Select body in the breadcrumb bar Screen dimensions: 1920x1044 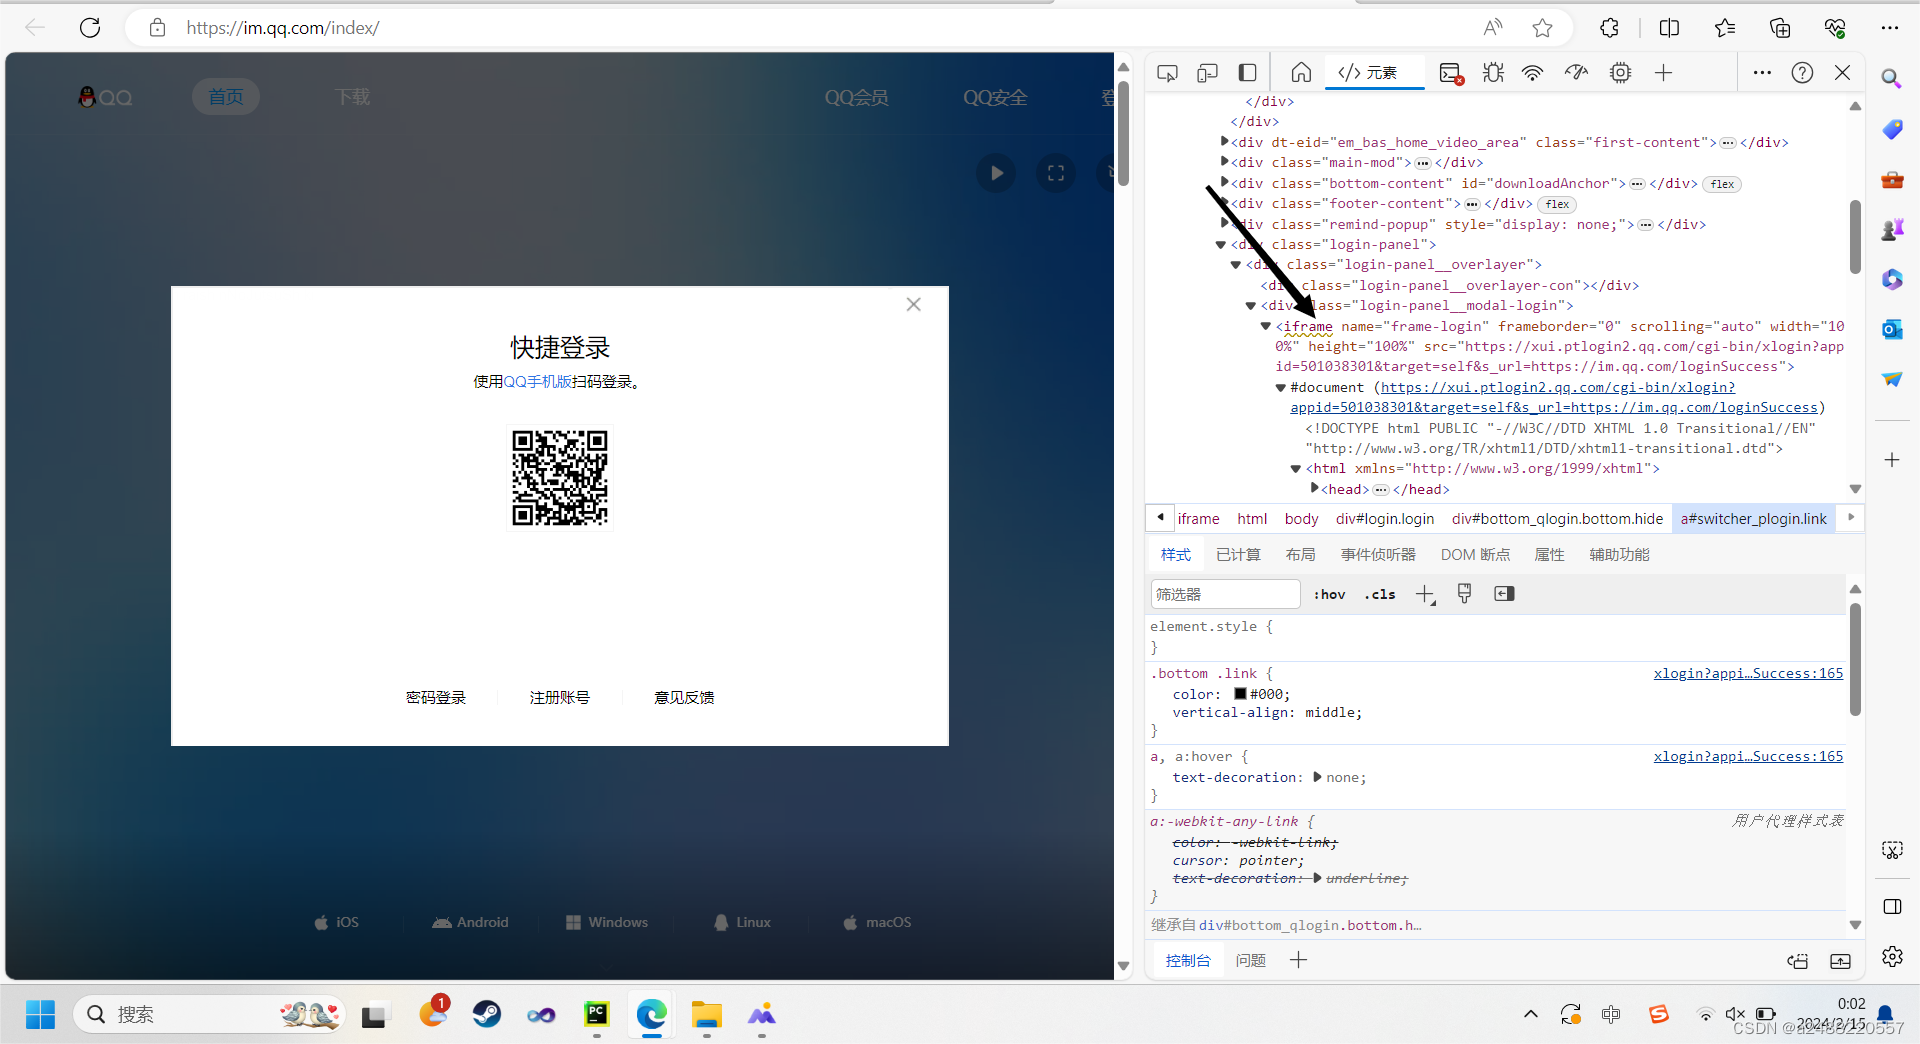pos(1301,519)
